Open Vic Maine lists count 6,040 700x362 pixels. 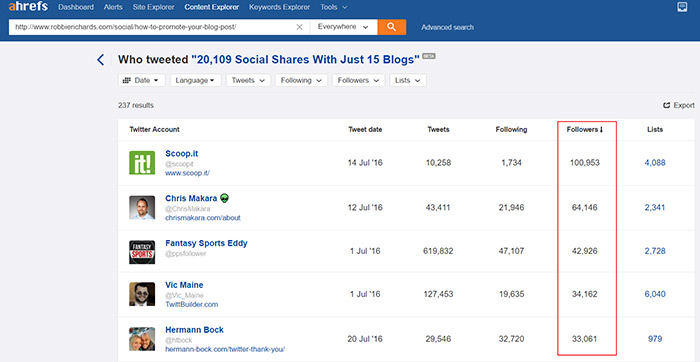pyautogui.click(x=655, y=294)
